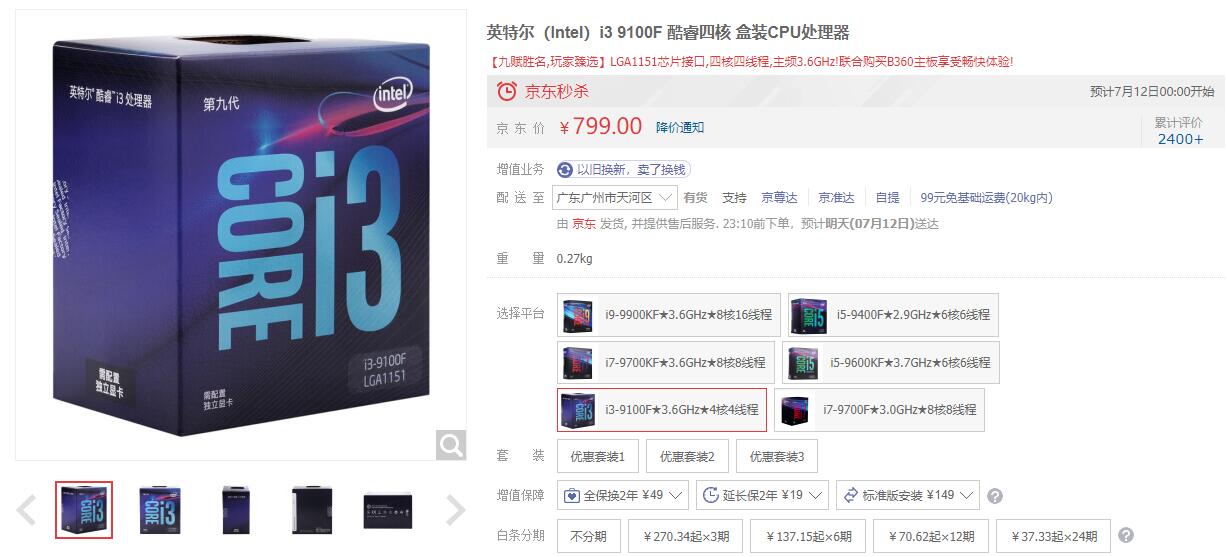Click the magnifier zoom icon on product image

click(451, 444)
